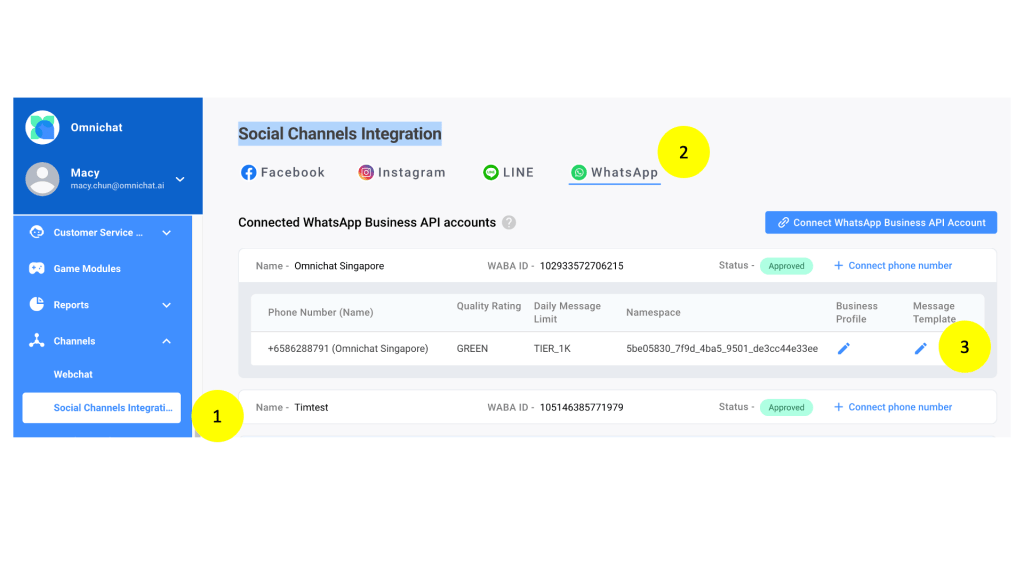This screenshot has width=1024, height=576.
Task: Open the help question mark tooltip icon
Action: click(x=510, y=222)
